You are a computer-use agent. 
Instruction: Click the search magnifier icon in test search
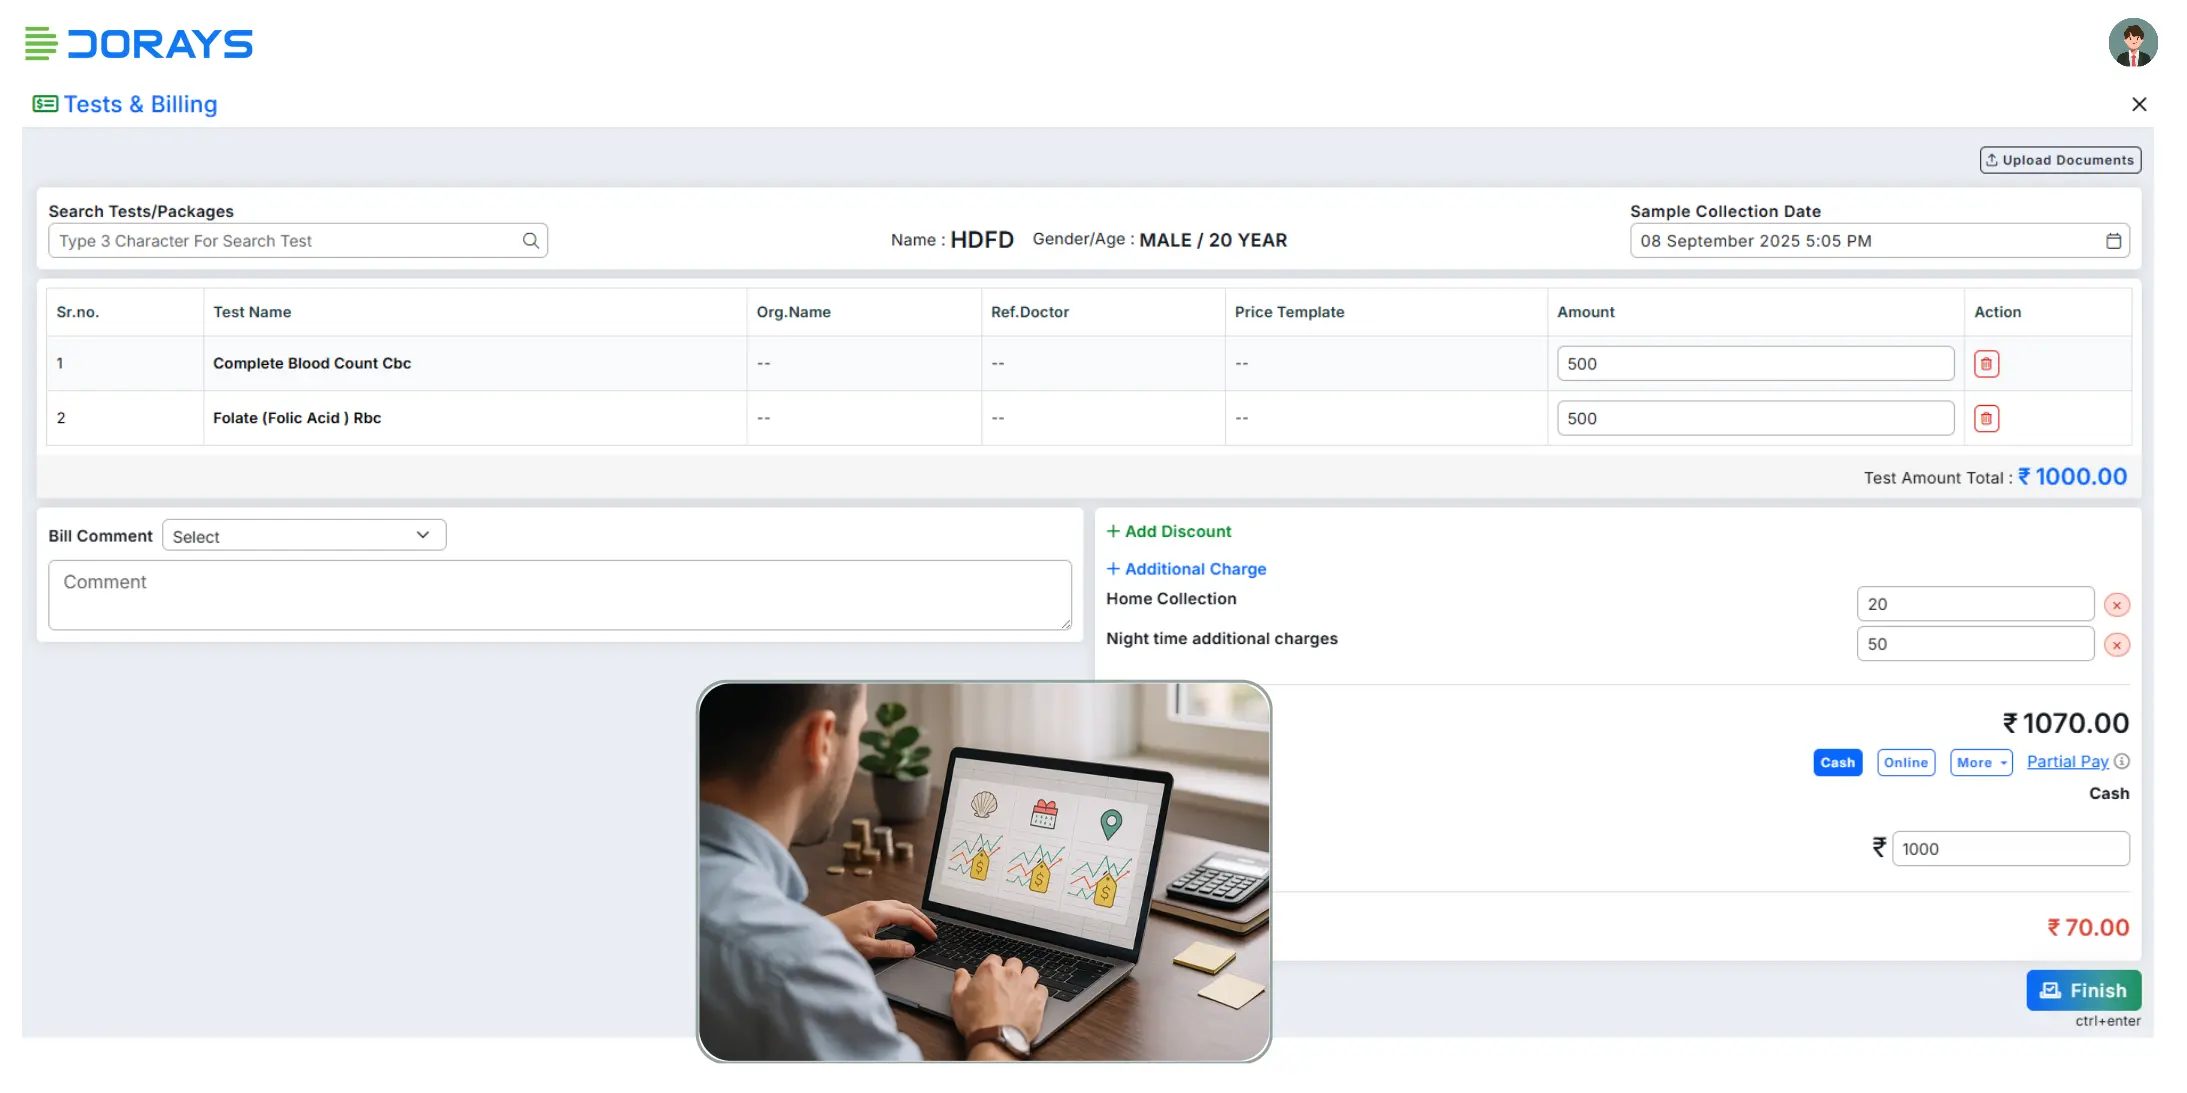coord(530,241)
